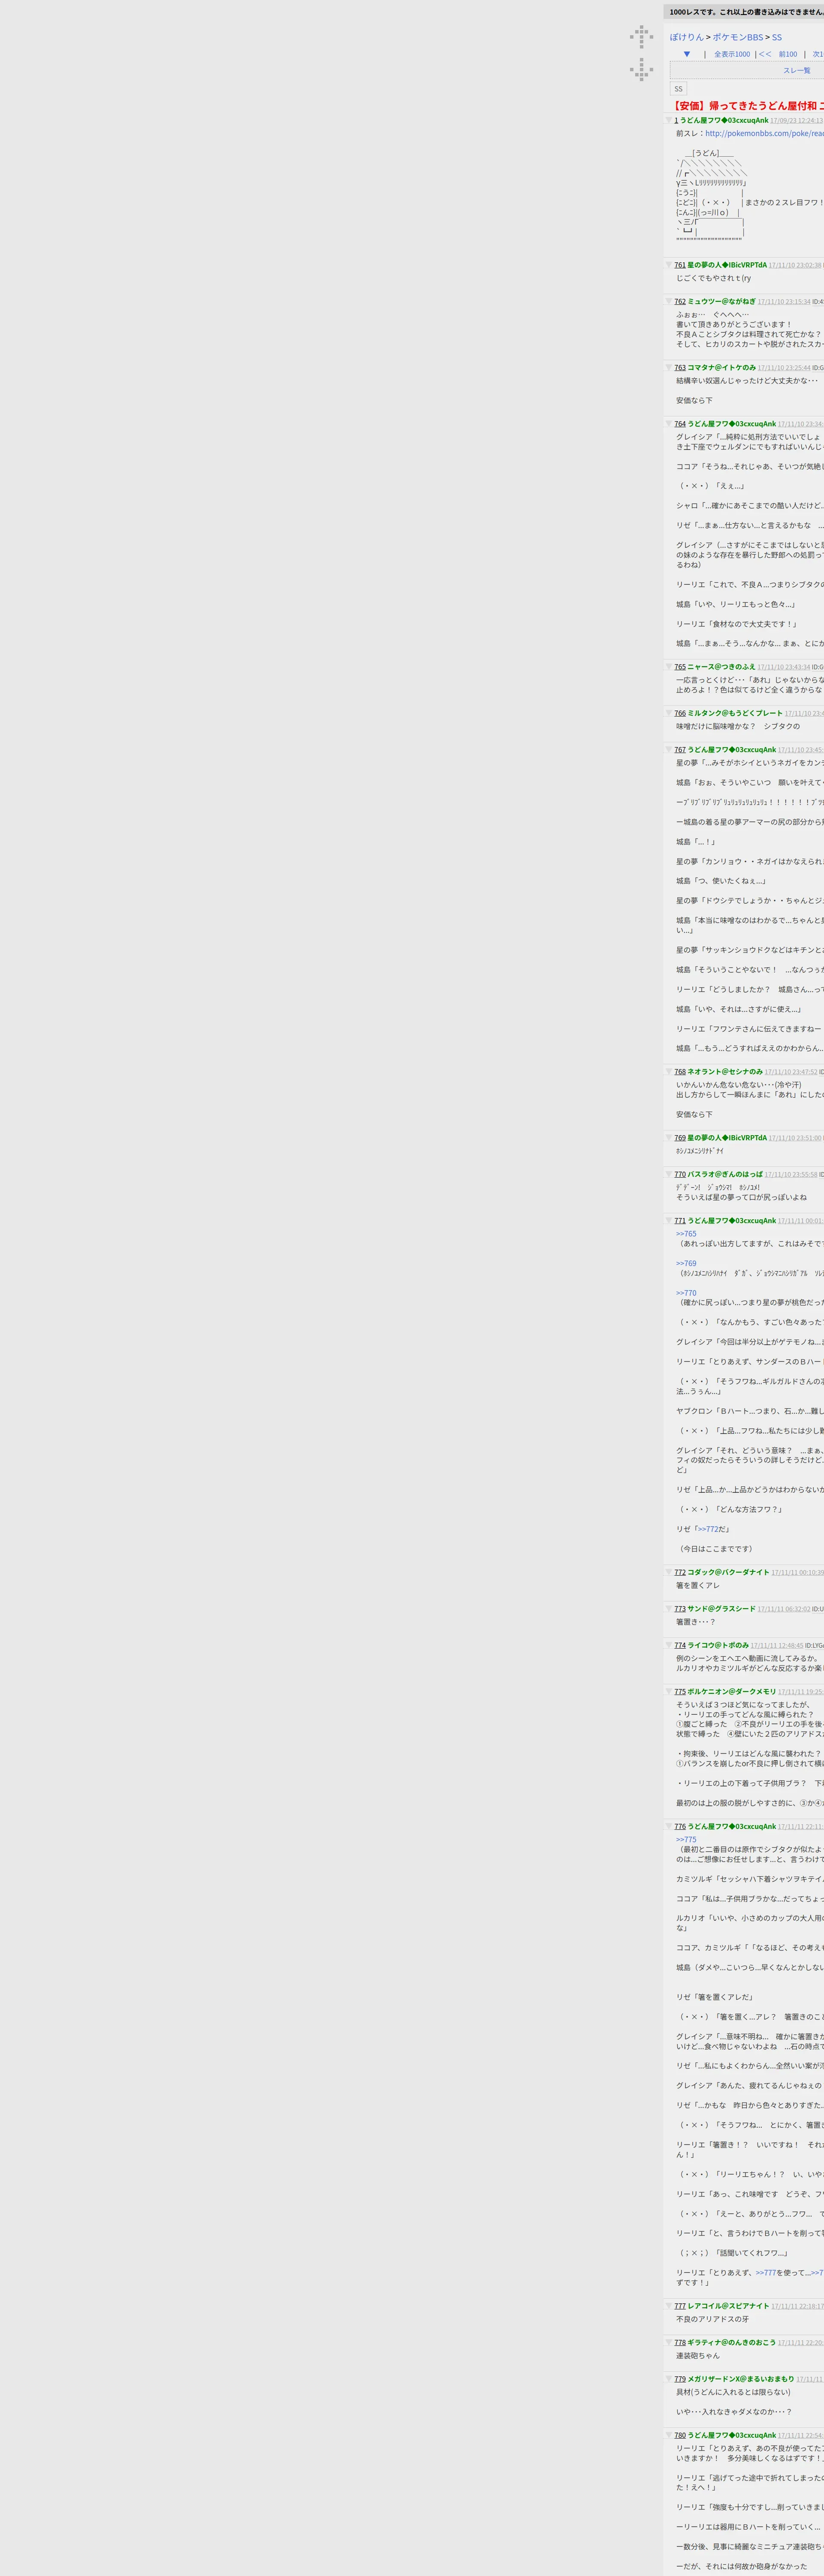The image size is (824, 2576).
Task: Click username ライコウ@トポのみ on post 774
Action: (718, 1645)
